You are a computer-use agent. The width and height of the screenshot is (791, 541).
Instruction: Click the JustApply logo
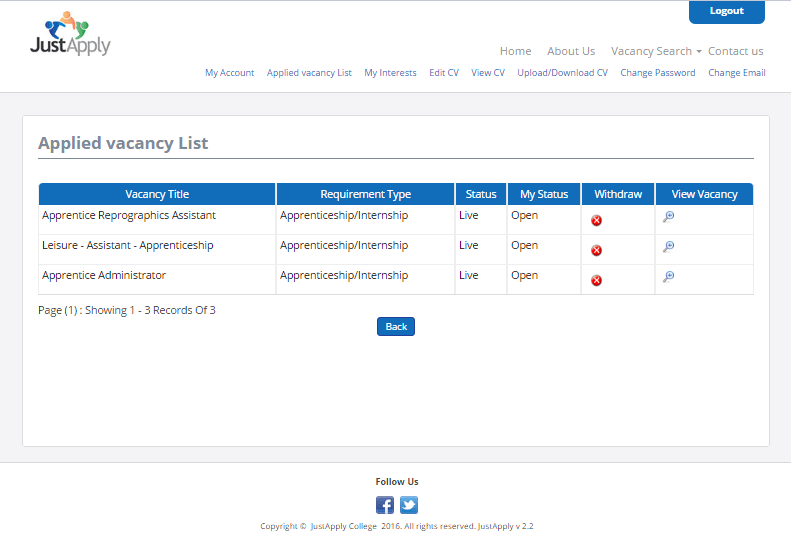70,34
